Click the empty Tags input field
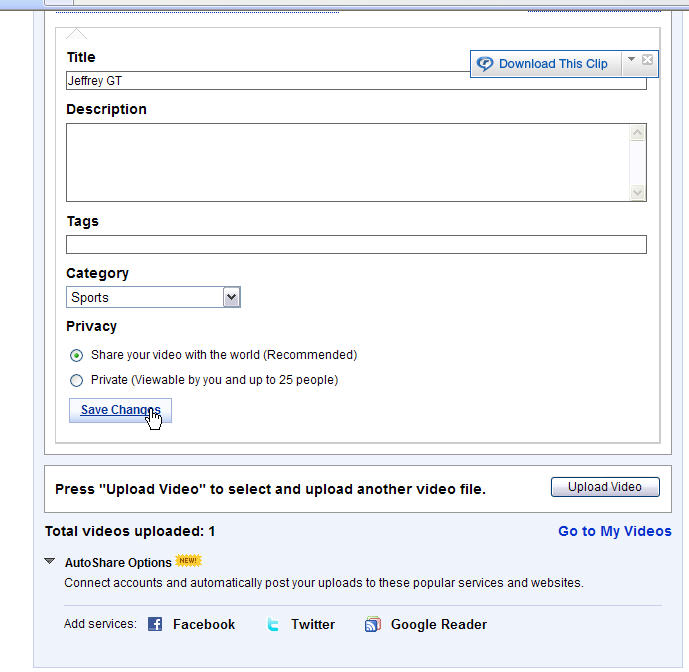This screenshot has width=689, height=672. click(356, 244)
